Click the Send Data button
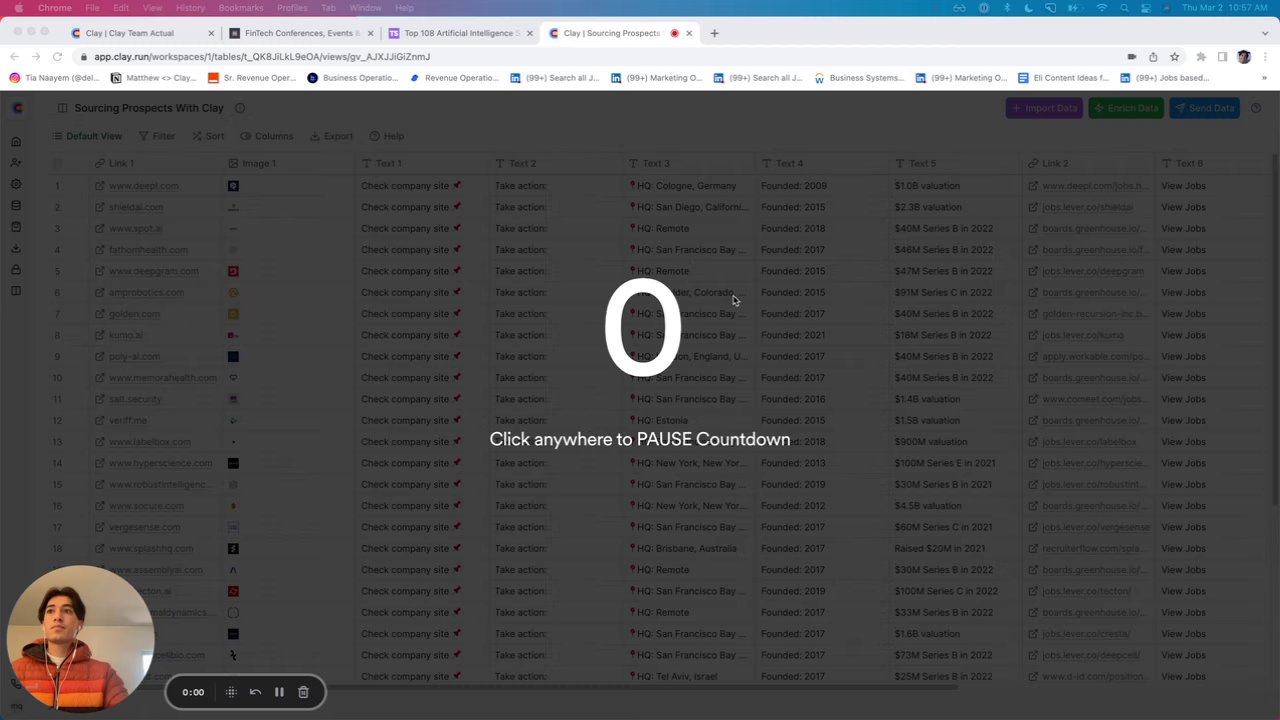This screenshot has height=720, width=1280. click(1205, 108)
